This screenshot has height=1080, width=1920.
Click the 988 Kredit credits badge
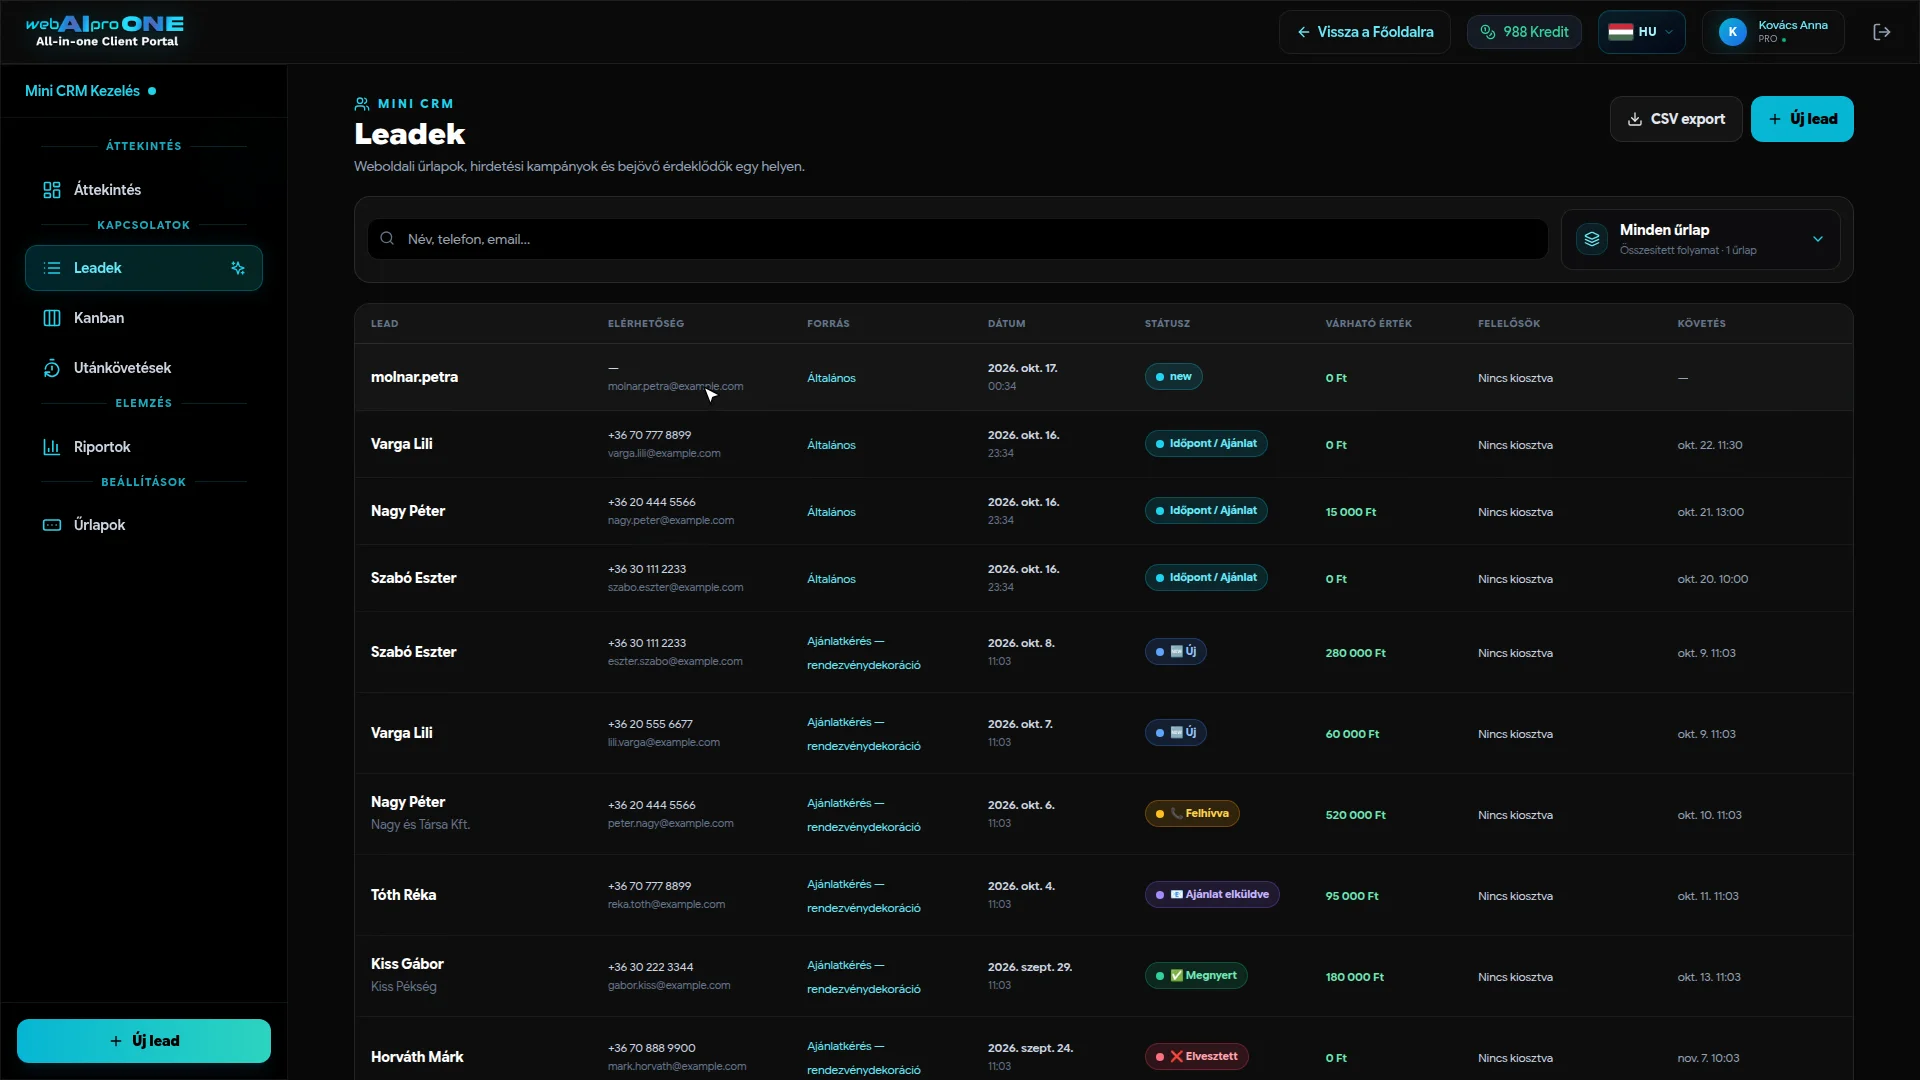1524,32
